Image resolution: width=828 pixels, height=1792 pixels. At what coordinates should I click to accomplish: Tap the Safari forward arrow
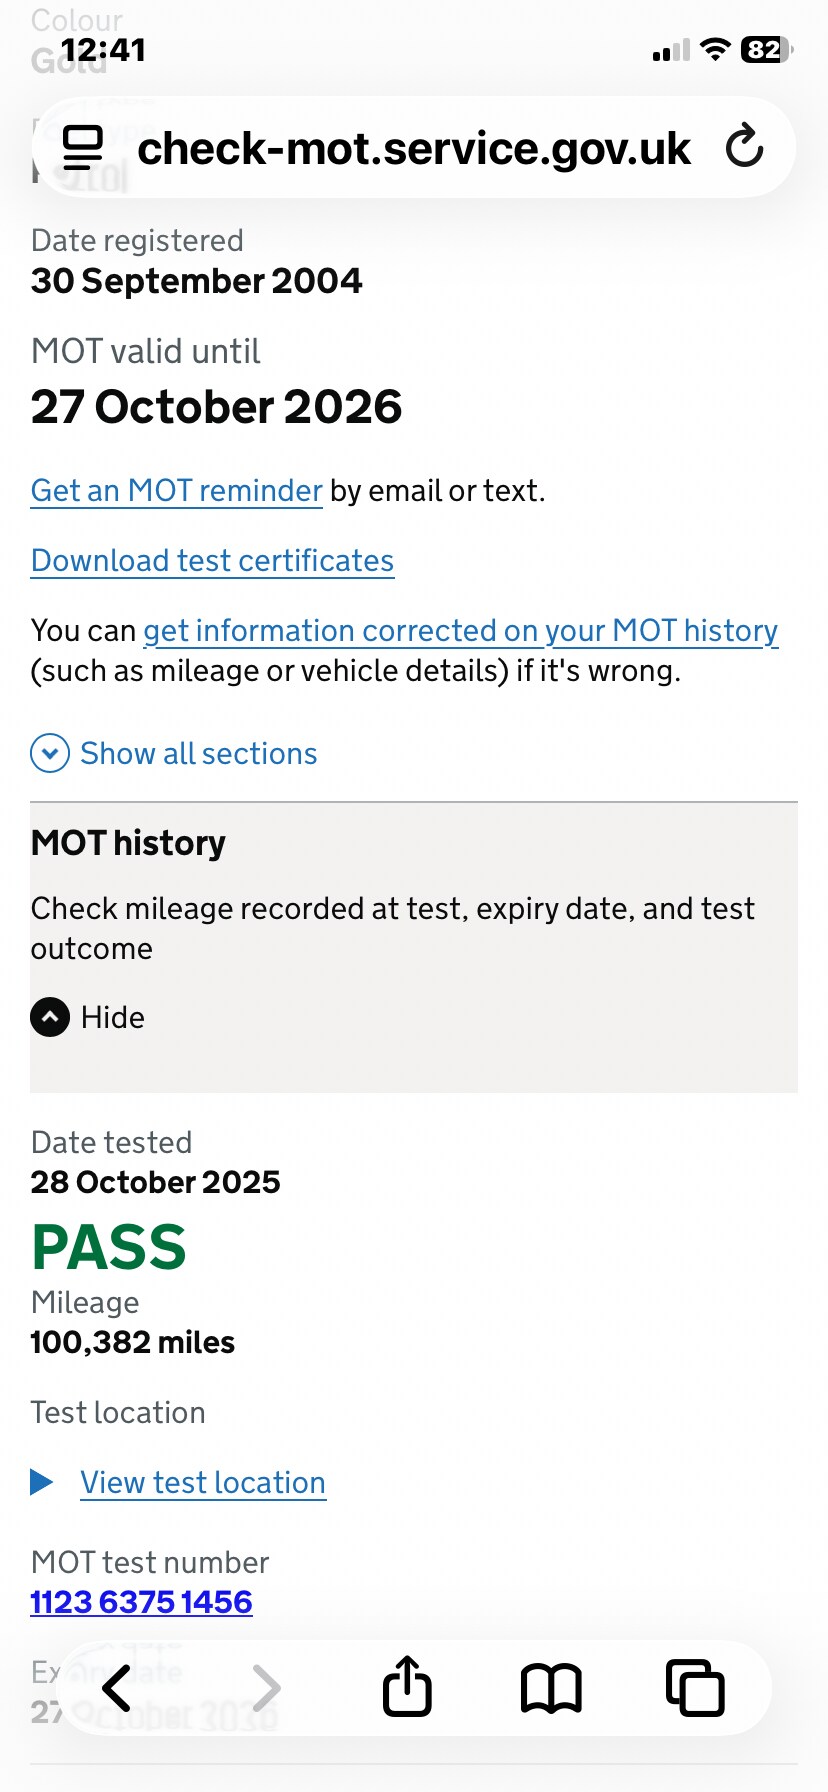(266, 1688)
